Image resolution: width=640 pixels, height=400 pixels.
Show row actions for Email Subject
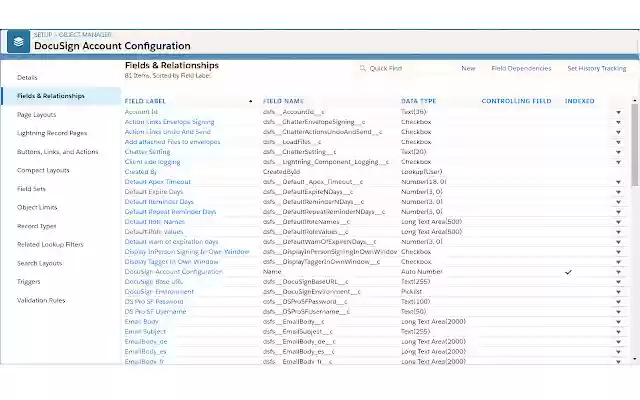[x=618, y=331]
